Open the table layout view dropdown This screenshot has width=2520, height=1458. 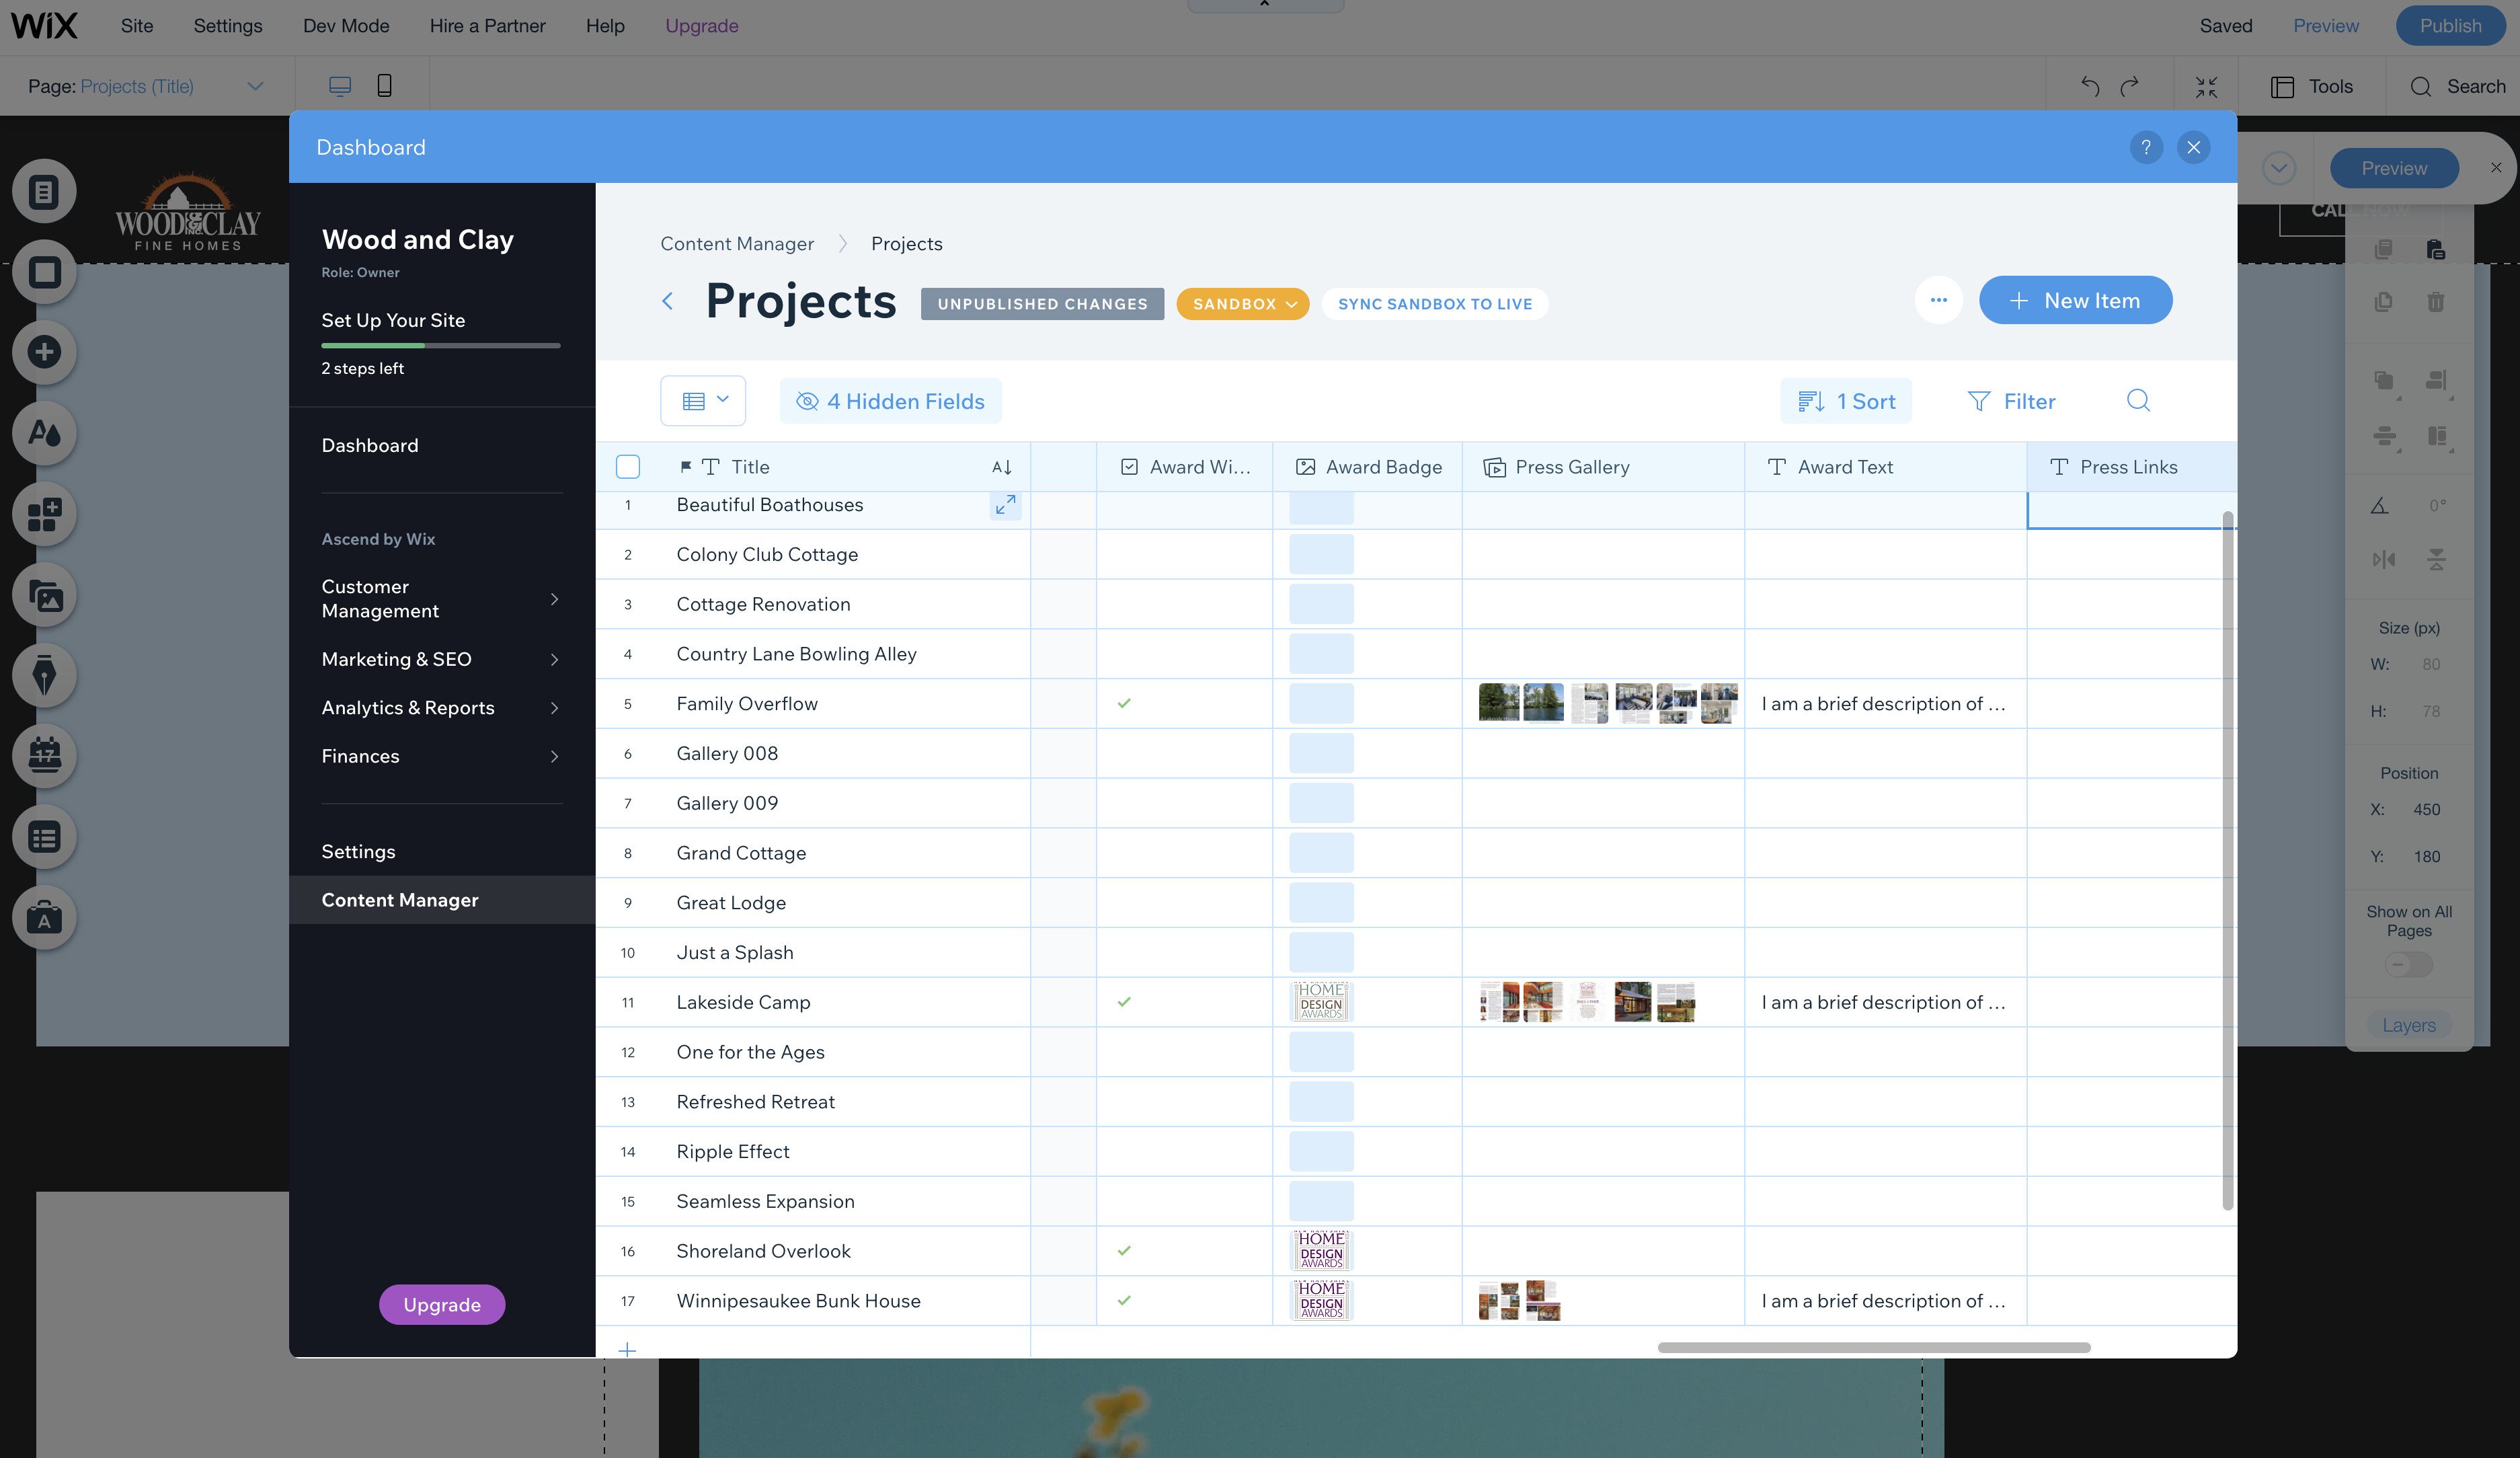coord(703,401)
